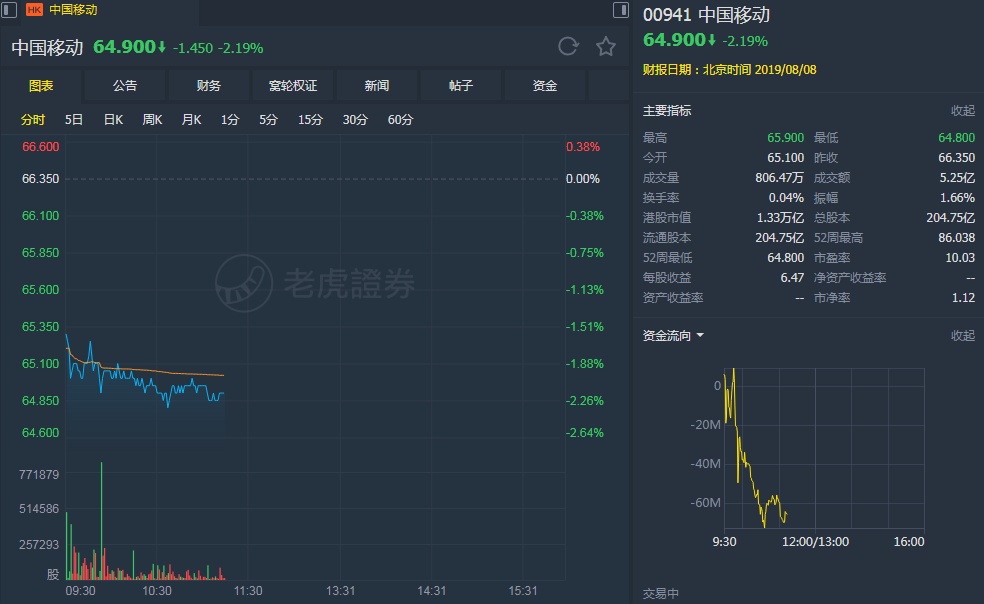Image resolution: width=984 pixels, height=604 pixels.
Task: Switch chart to 30分 interval
Action: 355,119
